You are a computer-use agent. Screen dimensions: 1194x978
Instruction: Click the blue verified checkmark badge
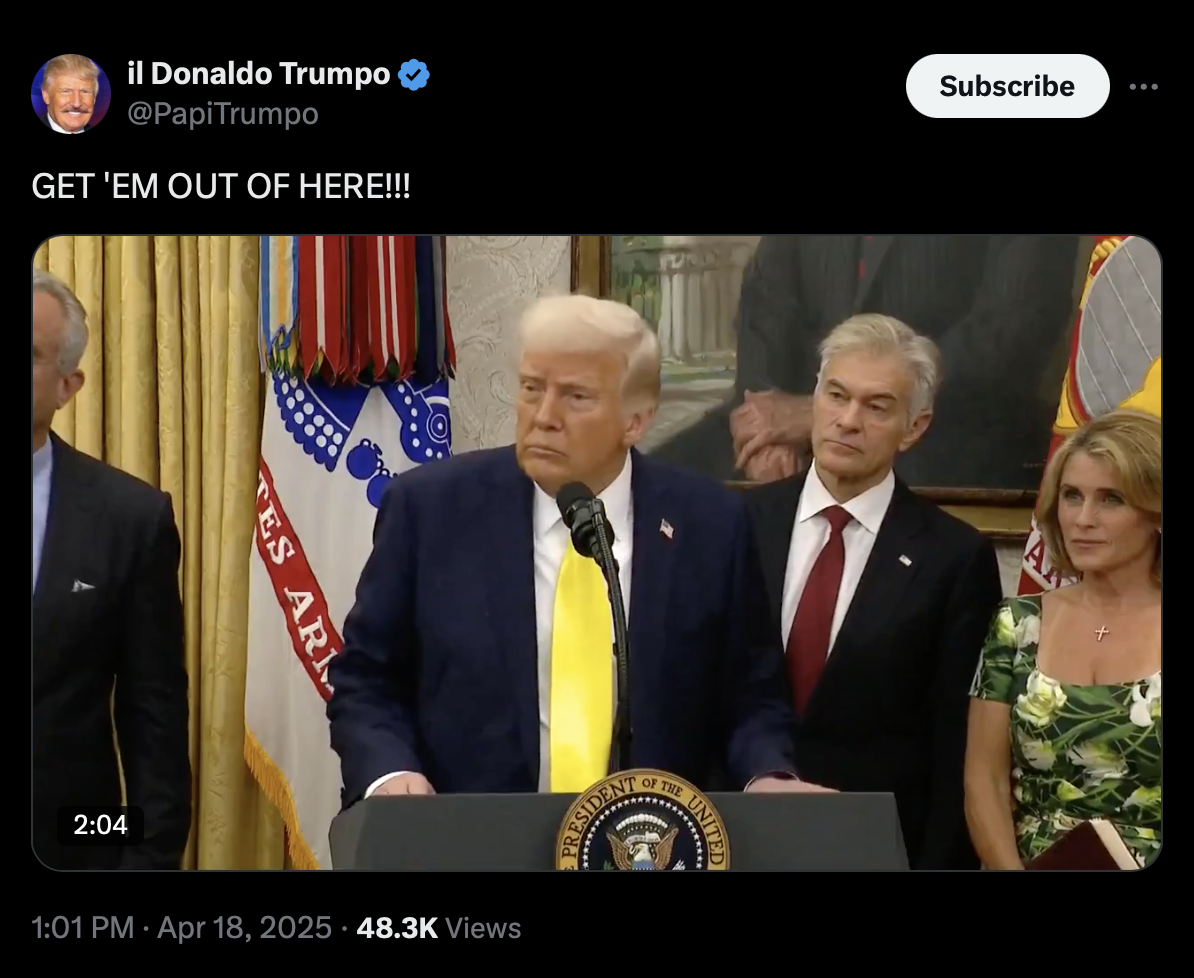pos(414,75)
